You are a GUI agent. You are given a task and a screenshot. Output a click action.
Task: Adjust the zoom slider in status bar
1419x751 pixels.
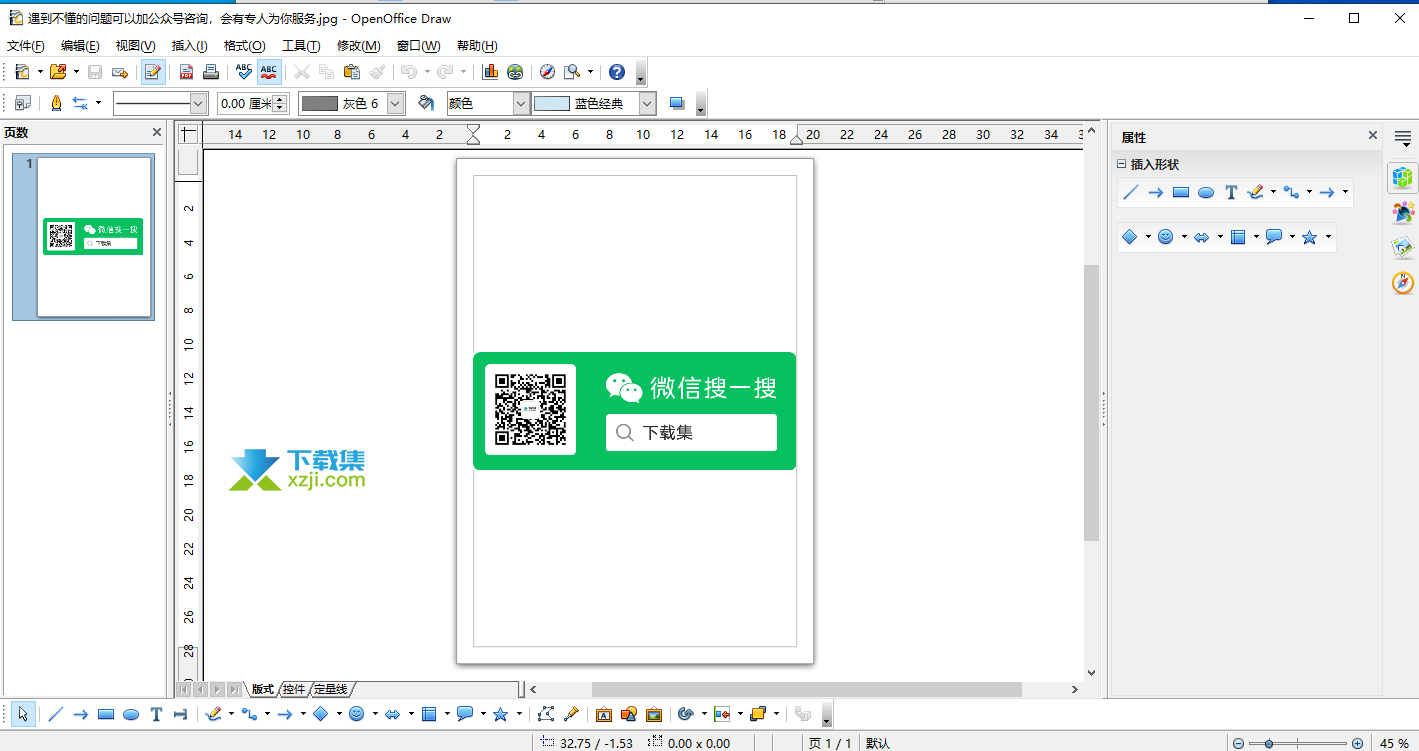click(1297, 743)
